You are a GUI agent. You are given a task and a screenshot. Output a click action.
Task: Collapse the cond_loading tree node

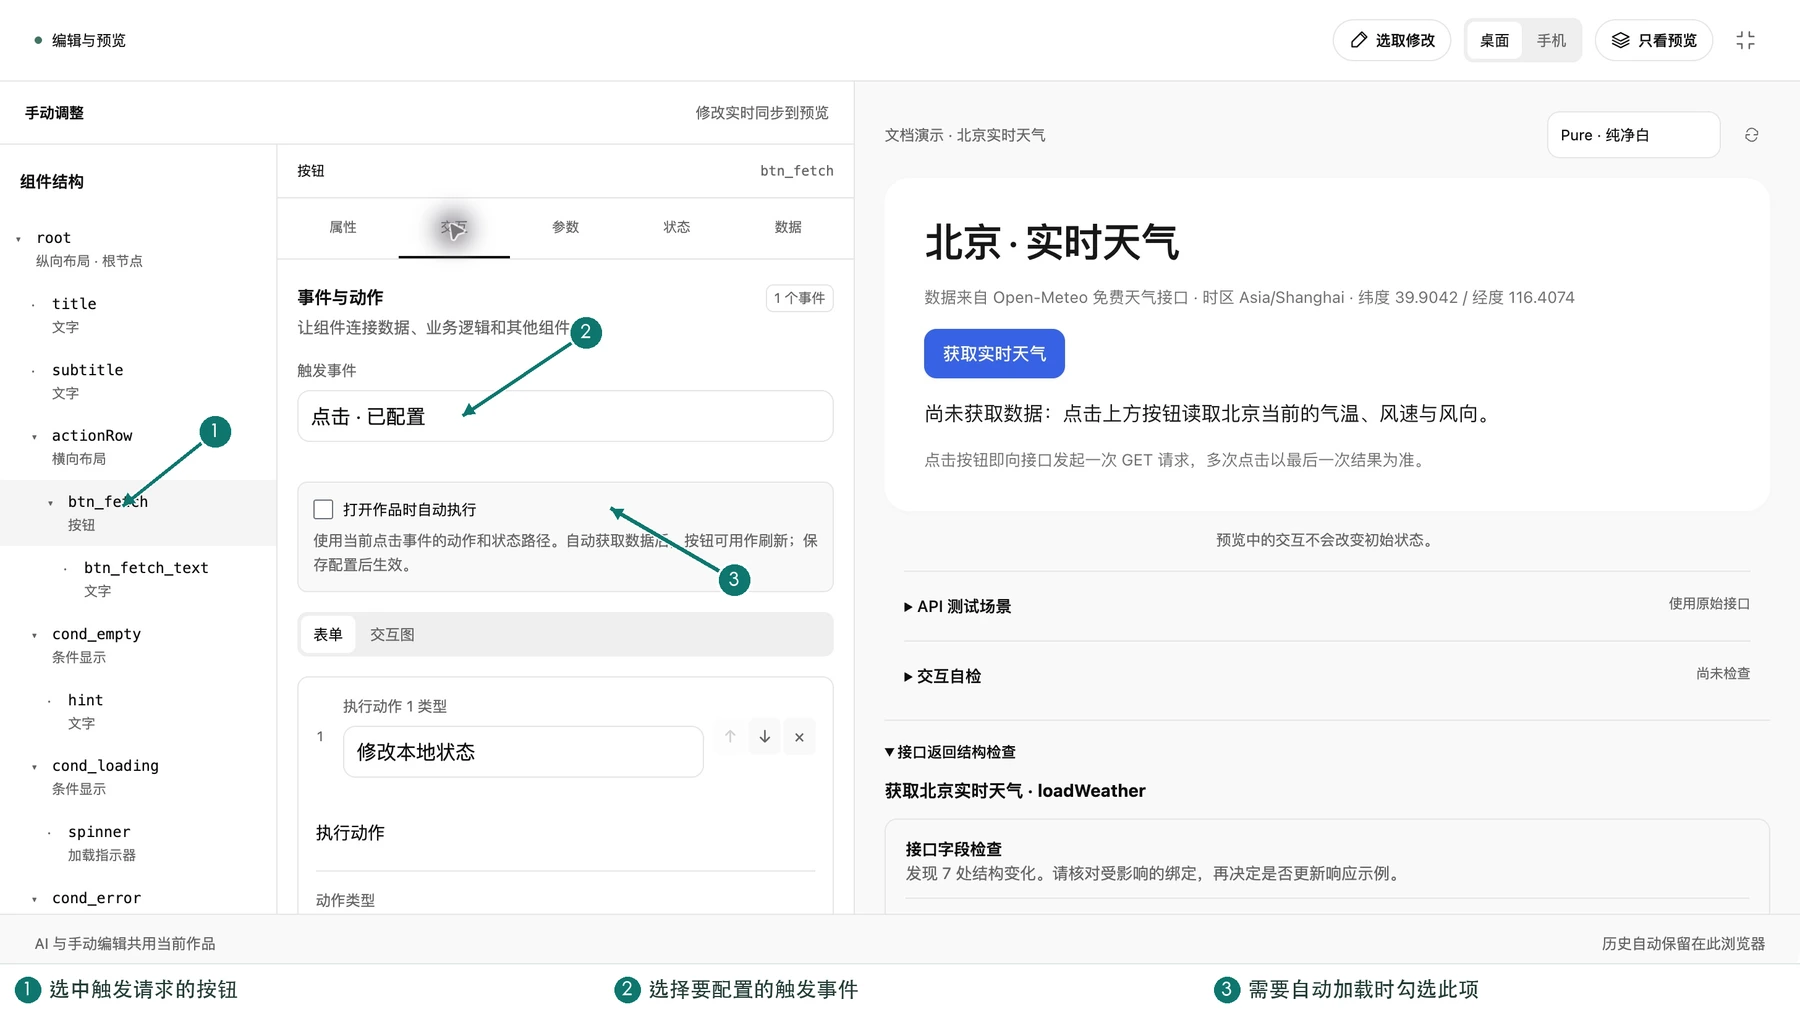coord(34,767)
